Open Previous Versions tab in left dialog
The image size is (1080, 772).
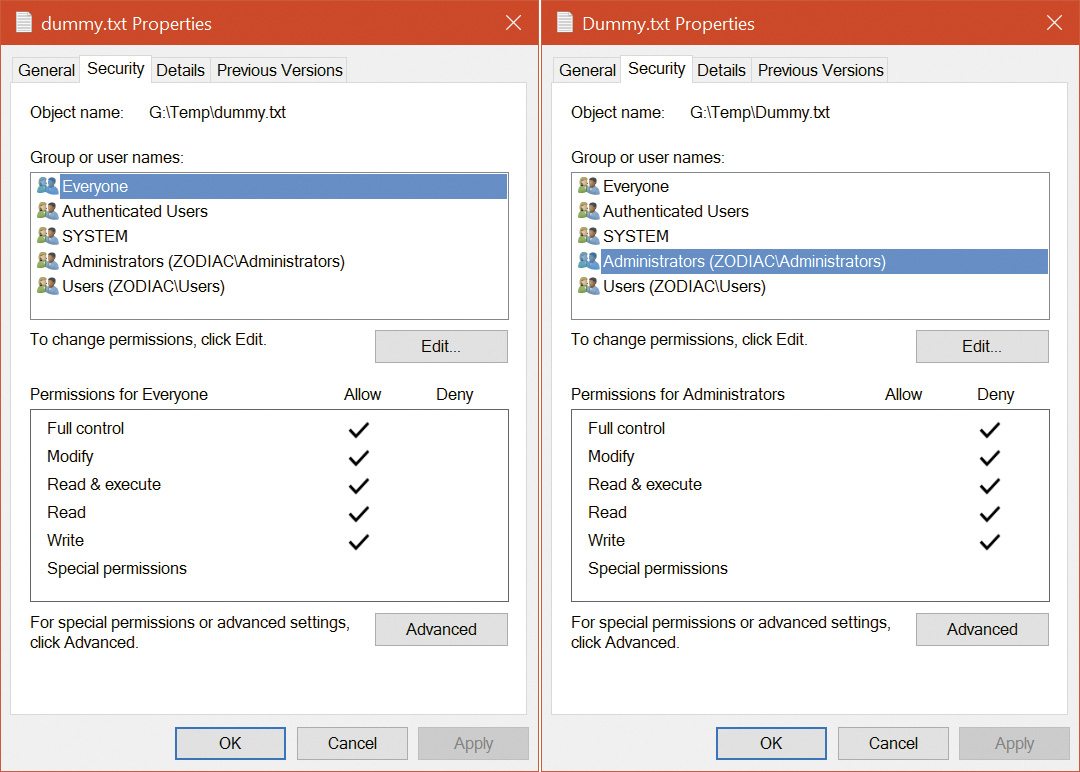279,70
